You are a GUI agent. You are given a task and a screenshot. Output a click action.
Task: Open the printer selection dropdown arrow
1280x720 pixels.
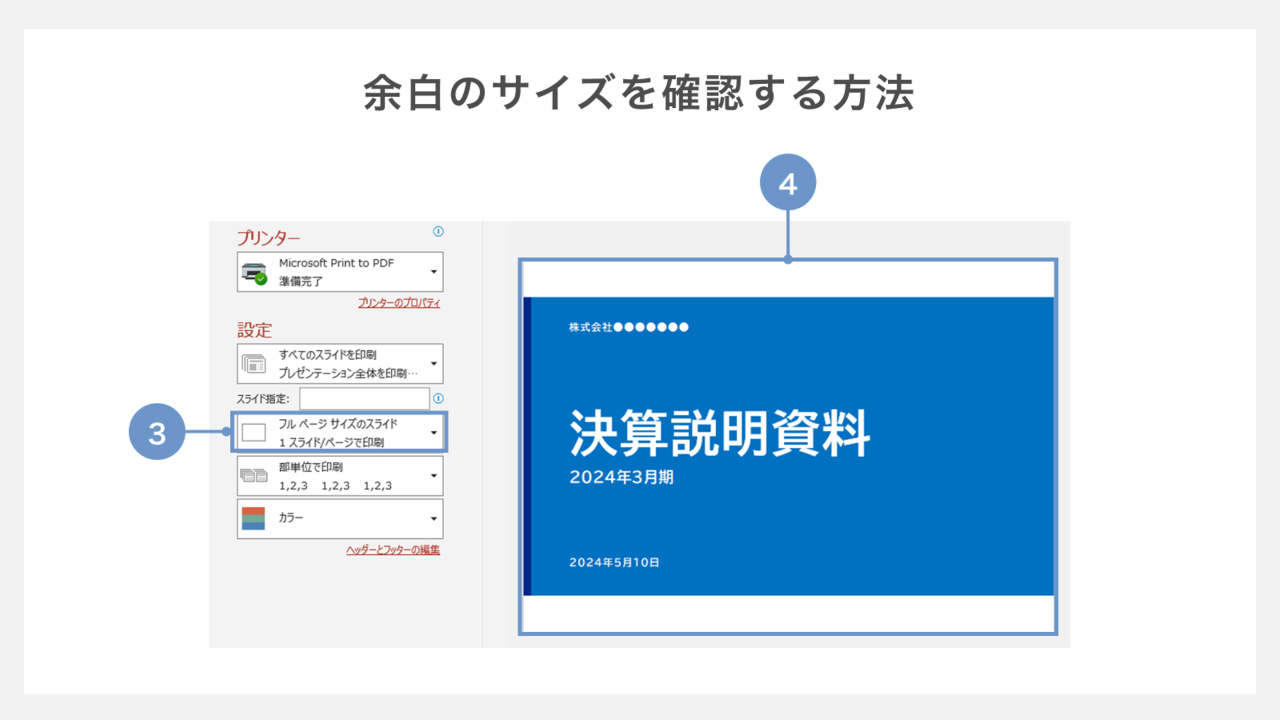(x=433, y=272)
